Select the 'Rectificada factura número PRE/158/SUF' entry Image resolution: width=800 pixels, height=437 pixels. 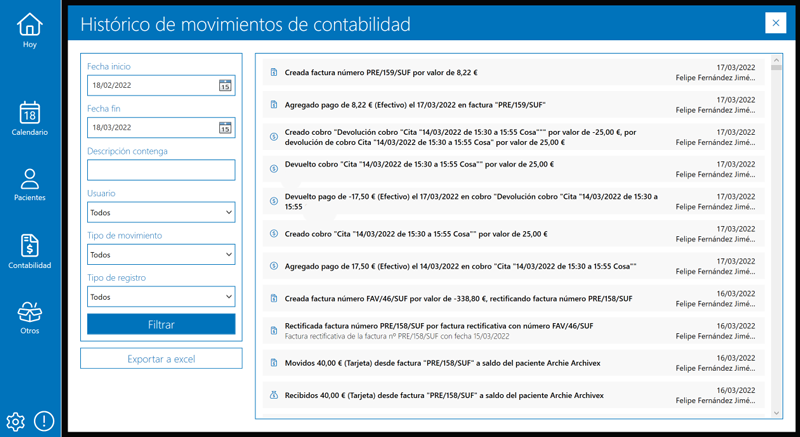(440, 326)
